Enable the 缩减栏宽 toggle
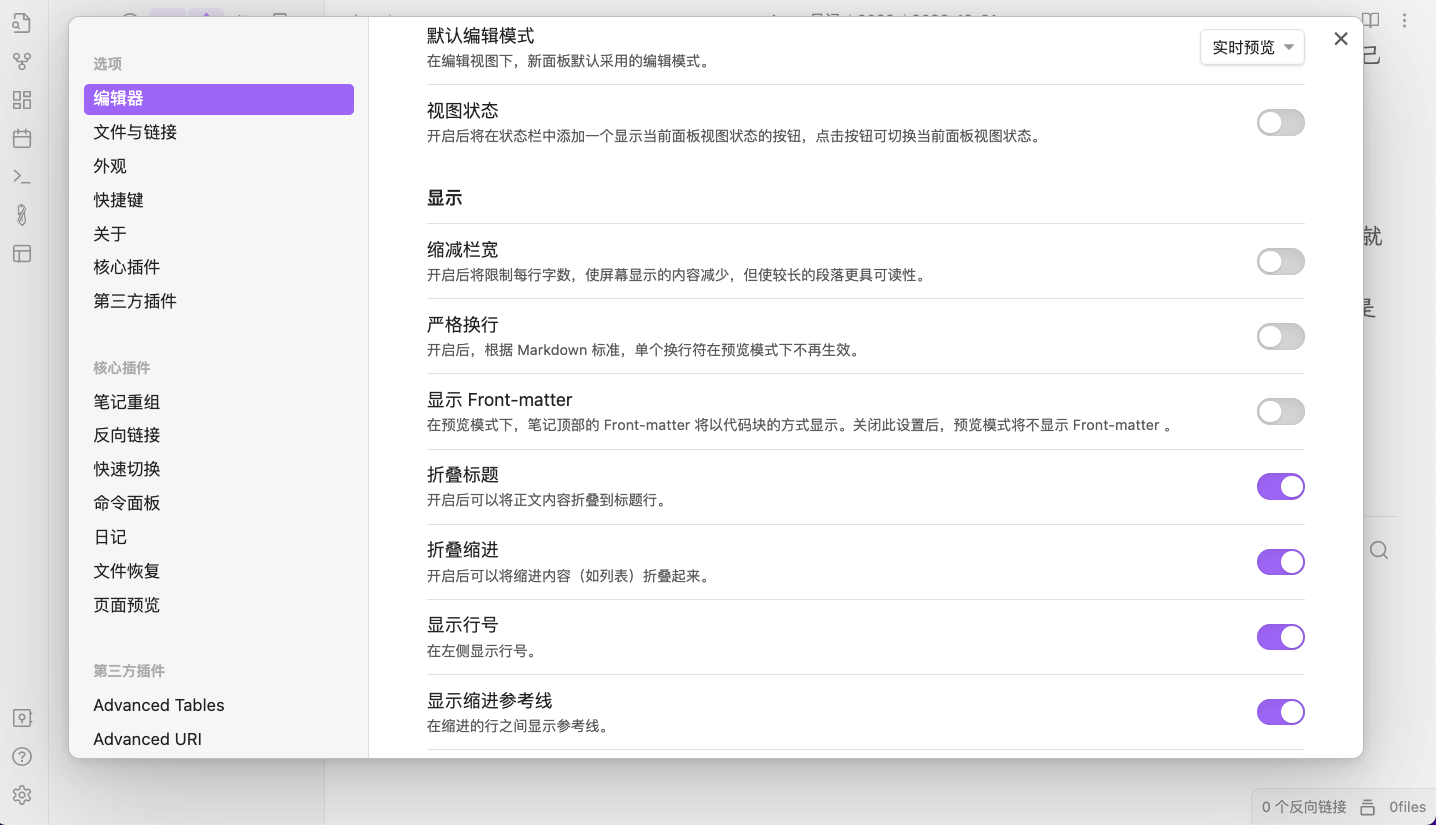This screenshot has height=825, width=1436. (x=1281, y=262)
